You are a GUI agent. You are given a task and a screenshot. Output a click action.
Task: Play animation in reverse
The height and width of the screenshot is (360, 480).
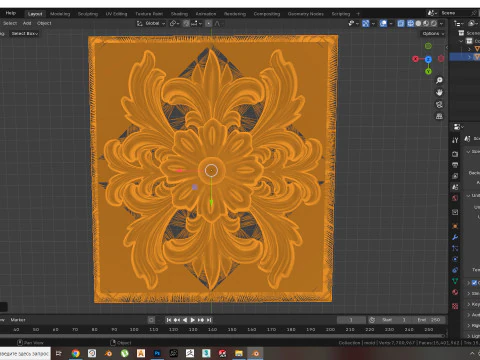click(x=185, y=320)
